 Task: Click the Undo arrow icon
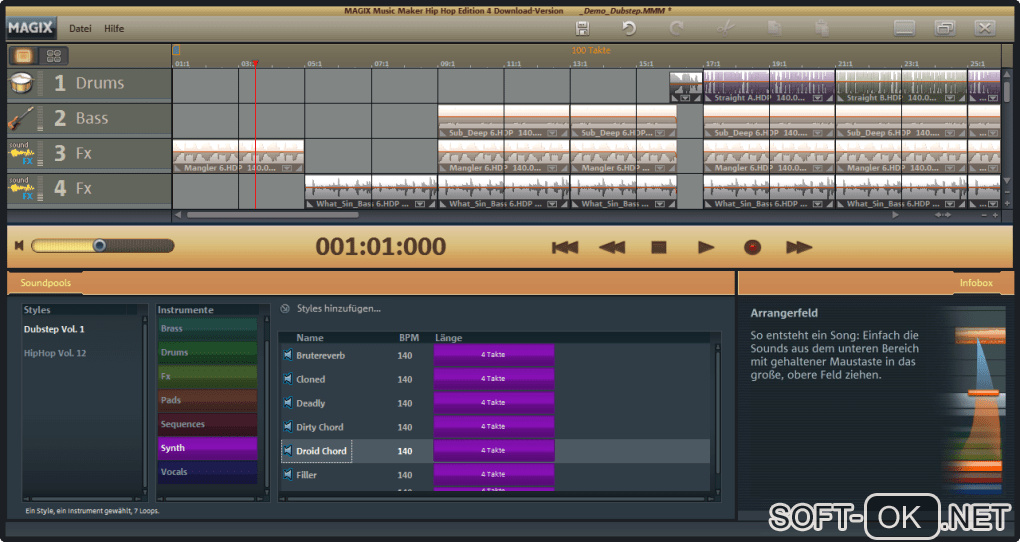(629, 28)
